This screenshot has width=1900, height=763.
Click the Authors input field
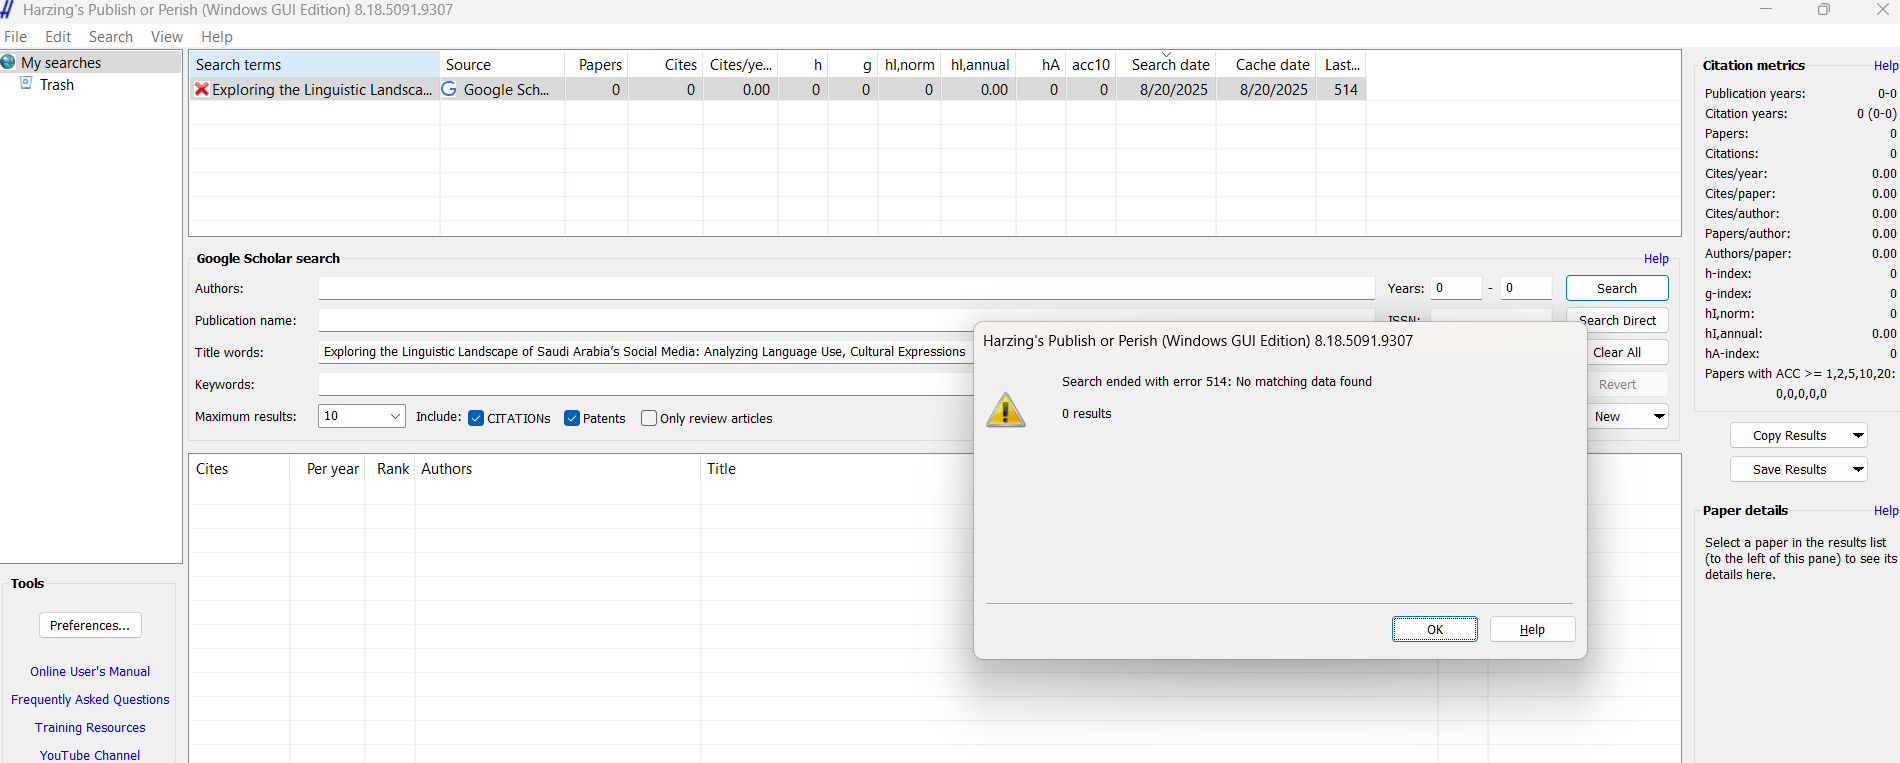tap(846, 288)
